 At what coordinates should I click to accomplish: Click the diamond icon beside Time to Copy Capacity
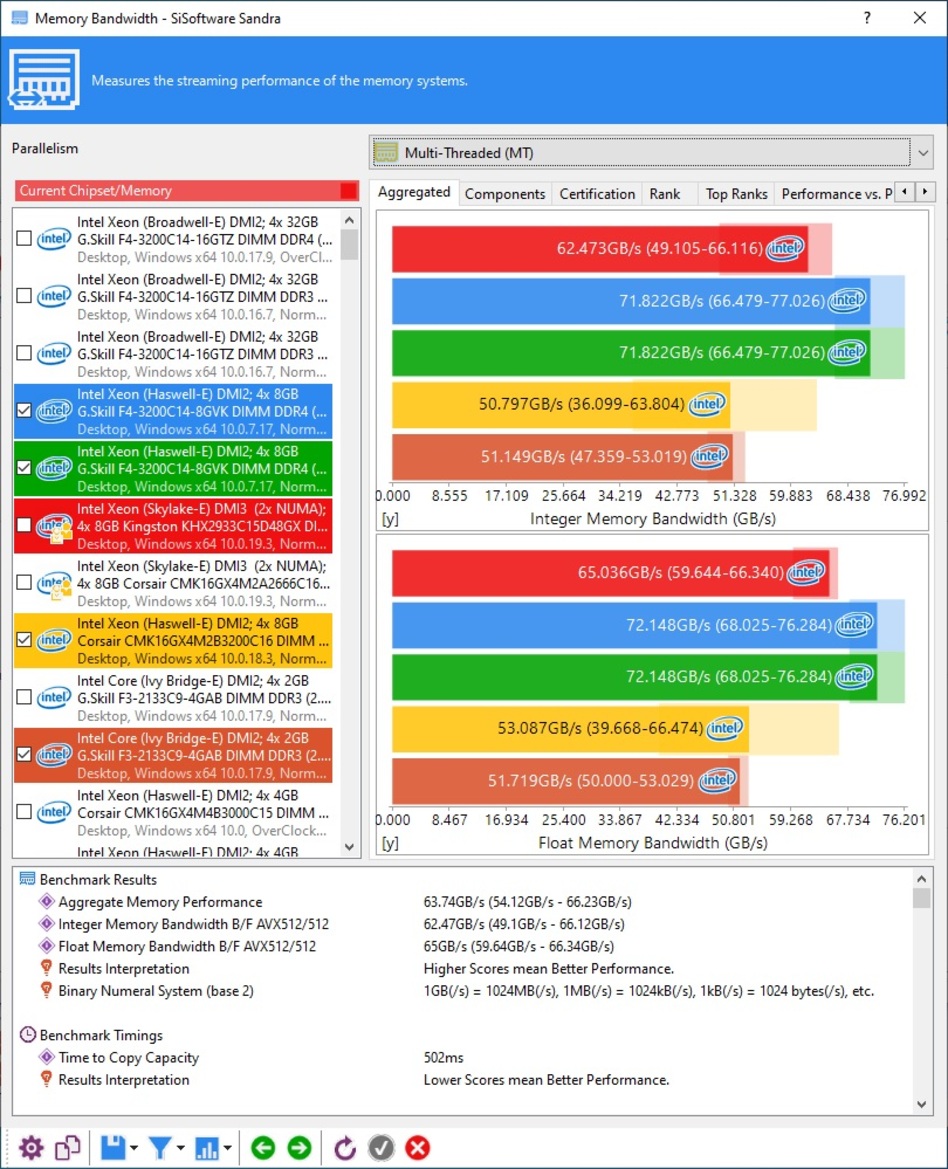46,1057
